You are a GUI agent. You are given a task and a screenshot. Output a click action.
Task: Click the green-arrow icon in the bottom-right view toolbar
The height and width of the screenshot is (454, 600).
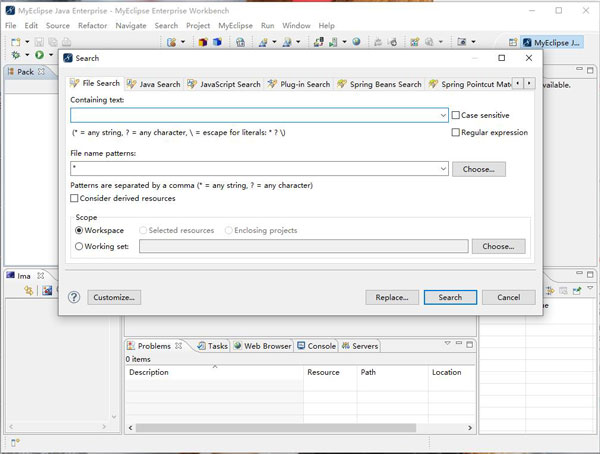pyautogui.click(x=577, y=291)
